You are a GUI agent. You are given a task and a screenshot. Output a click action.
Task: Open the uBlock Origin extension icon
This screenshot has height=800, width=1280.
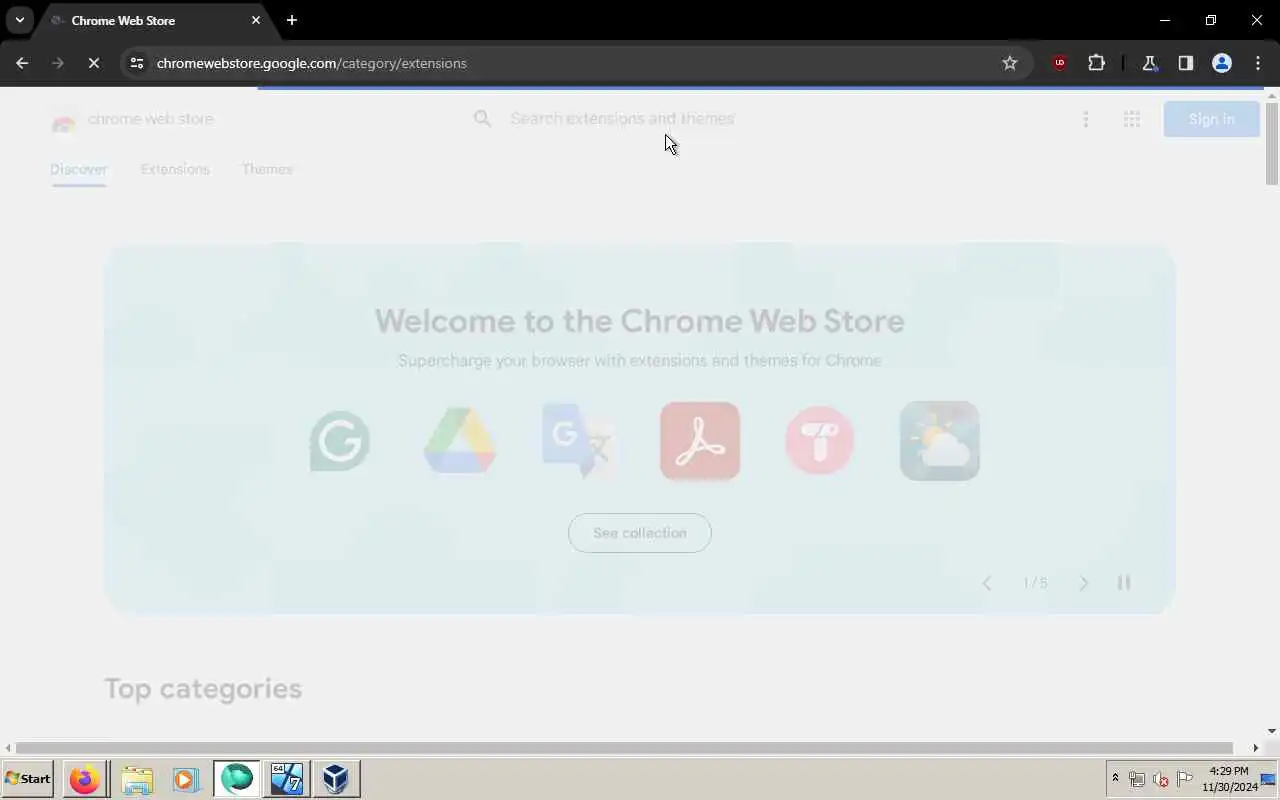(x=1059, y=63)
